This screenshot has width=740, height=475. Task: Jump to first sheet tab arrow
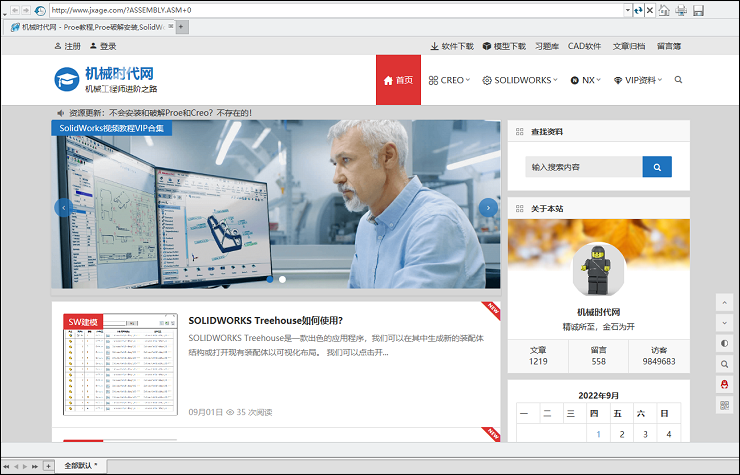[x=6, y=467]
